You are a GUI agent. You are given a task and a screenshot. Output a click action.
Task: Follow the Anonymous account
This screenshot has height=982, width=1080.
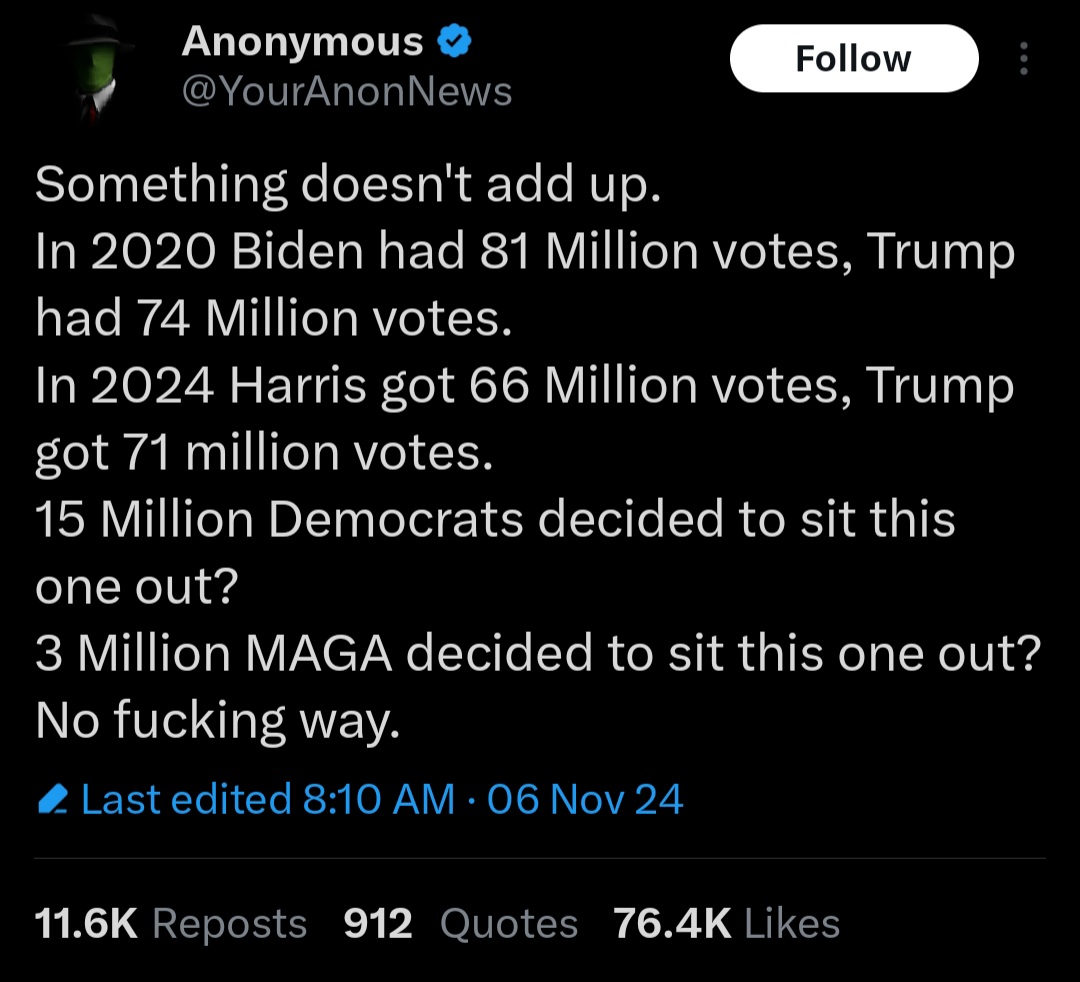coord(853,59)
